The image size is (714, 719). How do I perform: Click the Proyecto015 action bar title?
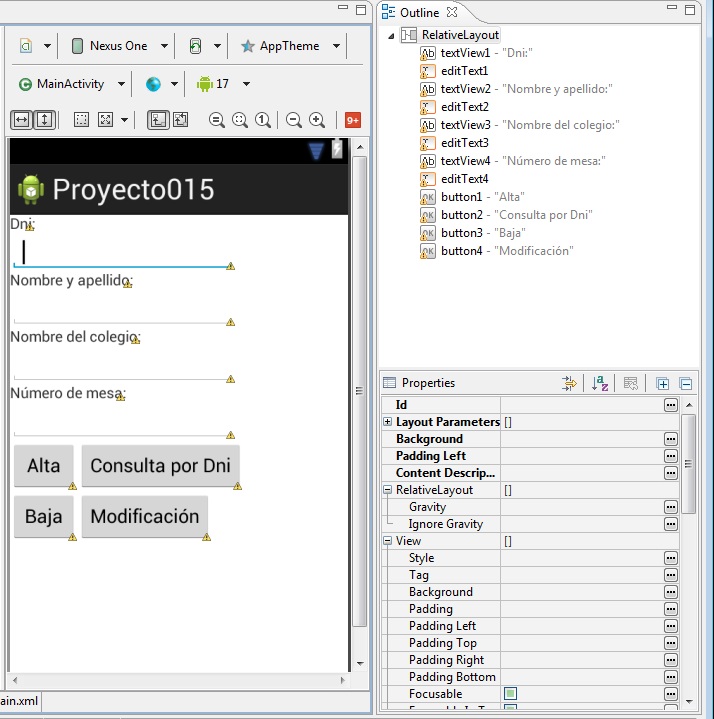click(x=133, y=190)
